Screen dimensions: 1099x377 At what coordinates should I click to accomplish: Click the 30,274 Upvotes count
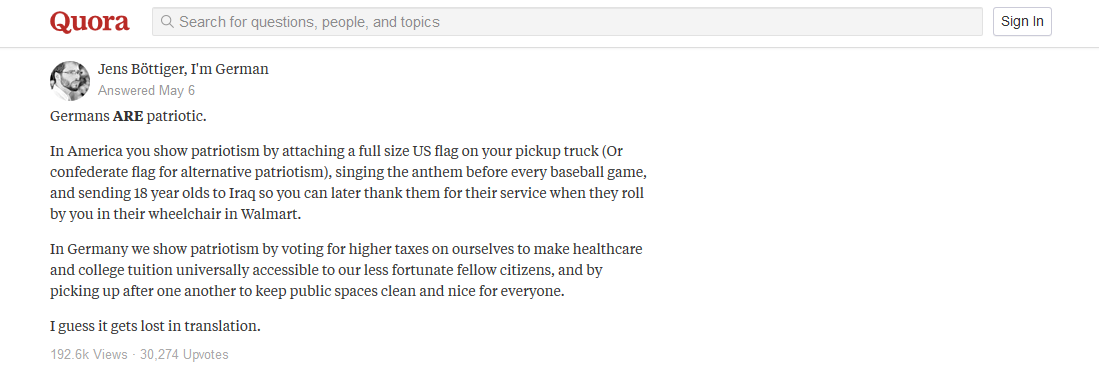tap(184, 355)
